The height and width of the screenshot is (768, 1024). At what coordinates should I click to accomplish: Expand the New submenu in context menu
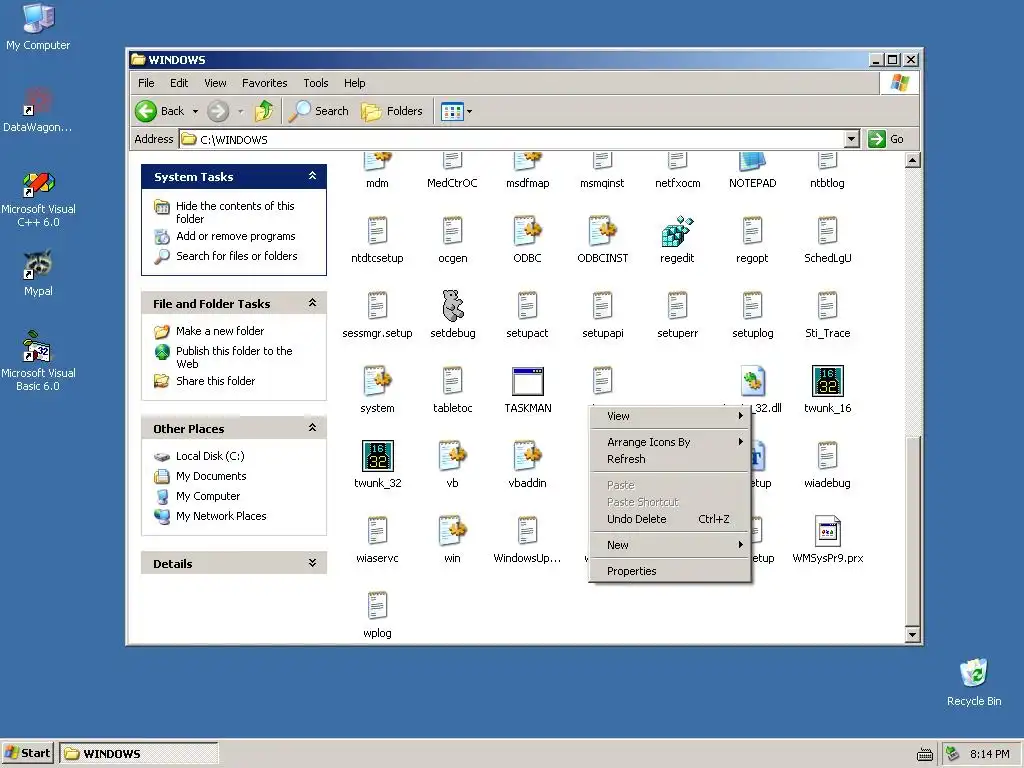(669, 545)
